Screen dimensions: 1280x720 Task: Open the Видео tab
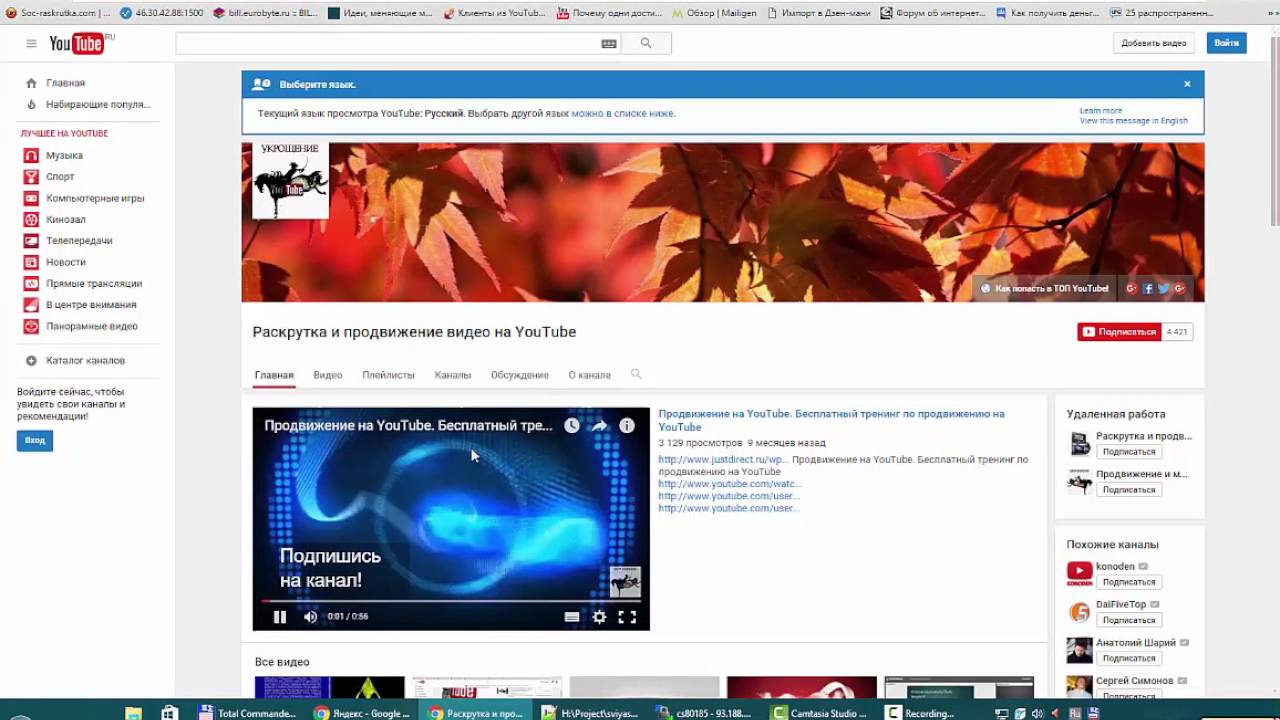click(x=328, y=375)
